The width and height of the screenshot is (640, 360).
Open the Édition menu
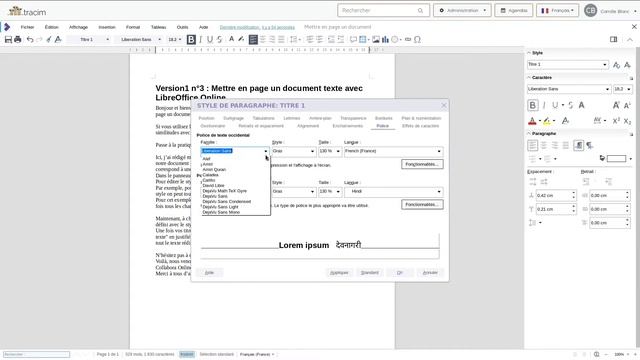[51, 27]
